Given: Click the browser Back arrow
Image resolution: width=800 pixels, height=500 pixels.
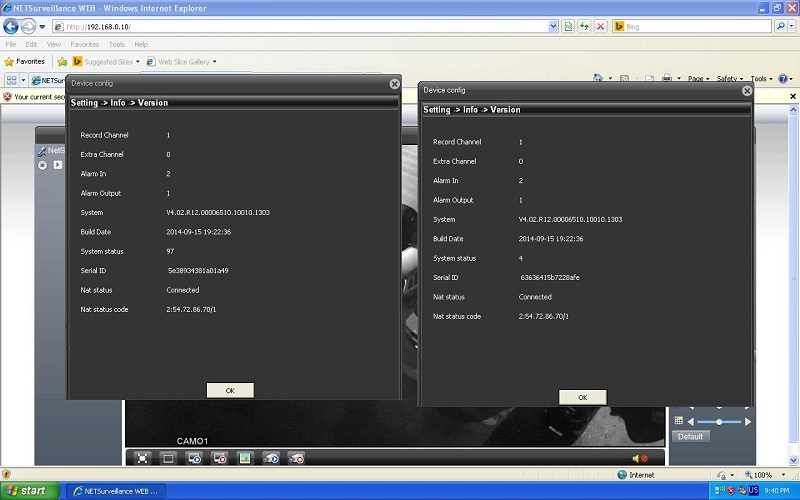Looking at the screenshot, I should click(x=11, y=26).
